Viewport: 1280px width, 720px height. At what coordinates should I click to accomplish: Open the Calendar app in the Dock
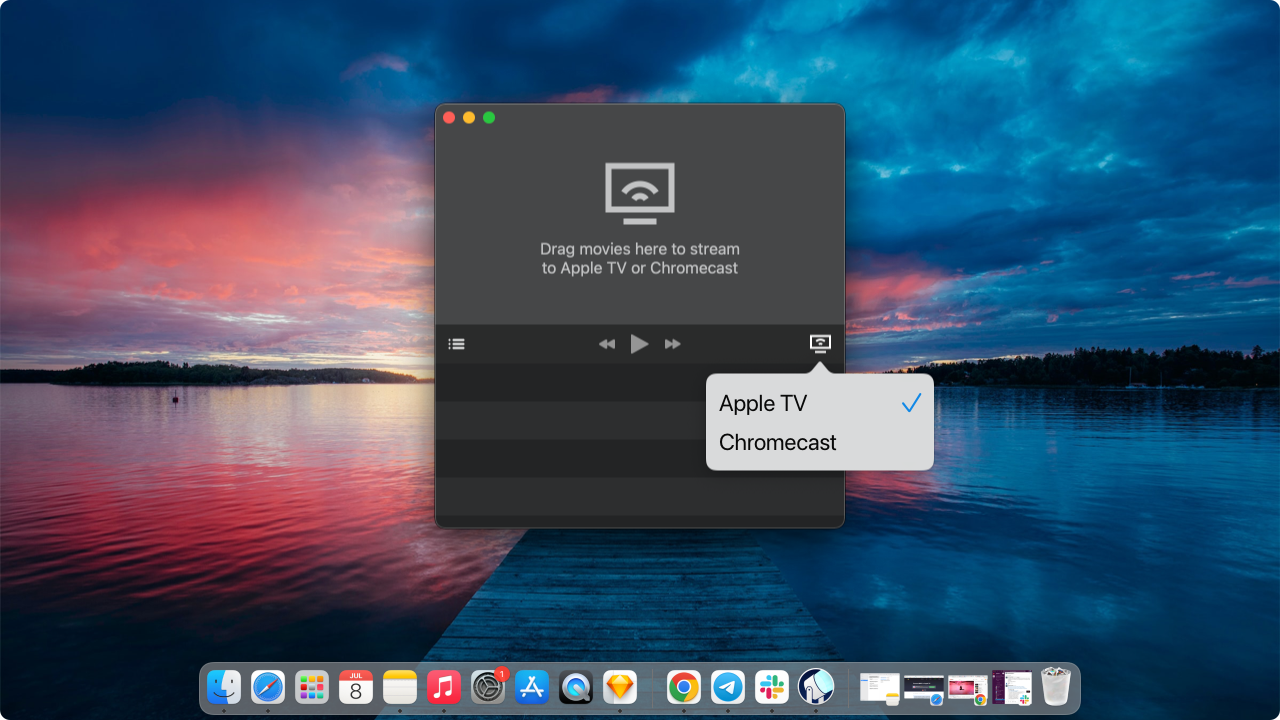pyautogui.click(x=356, y=687)
